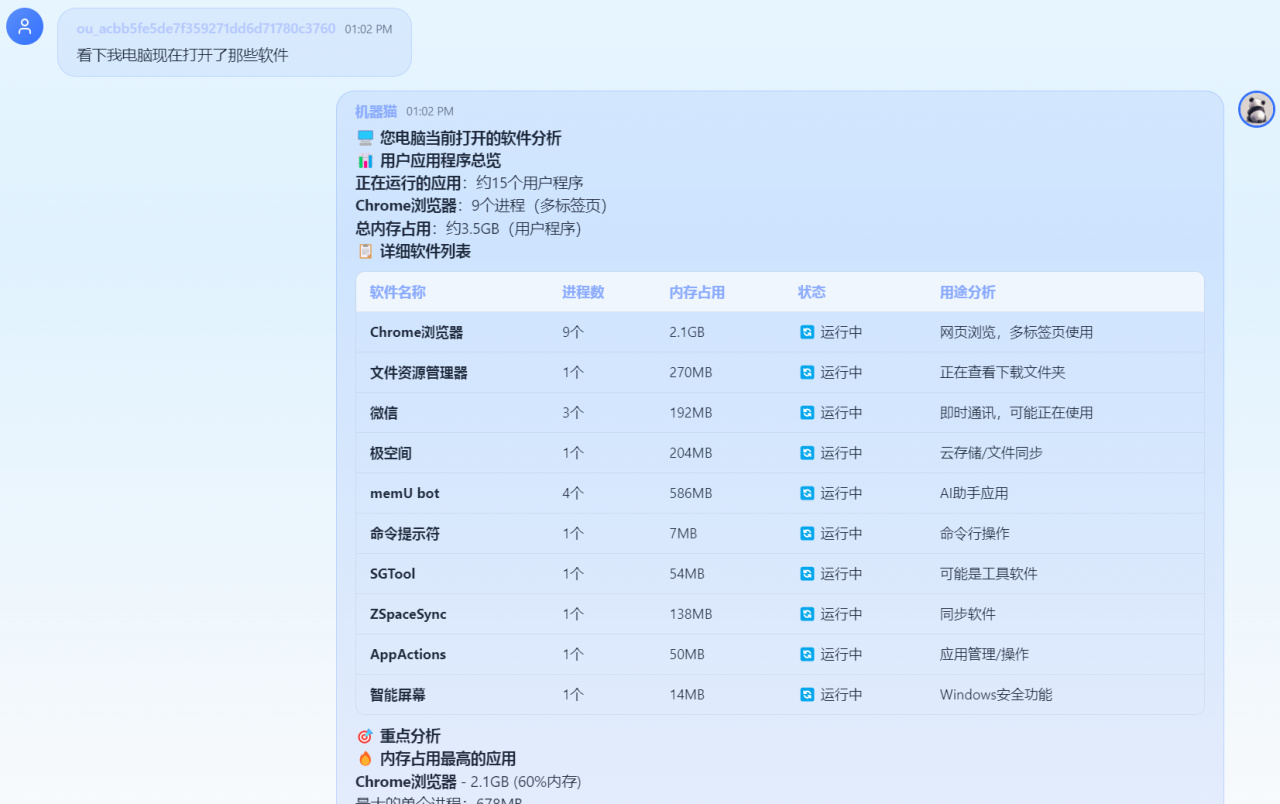Image resolution: width=1280 pixels, height=804 pixels.
Task: Click the running status icon in AppActions row
Action: pos(807,654)
